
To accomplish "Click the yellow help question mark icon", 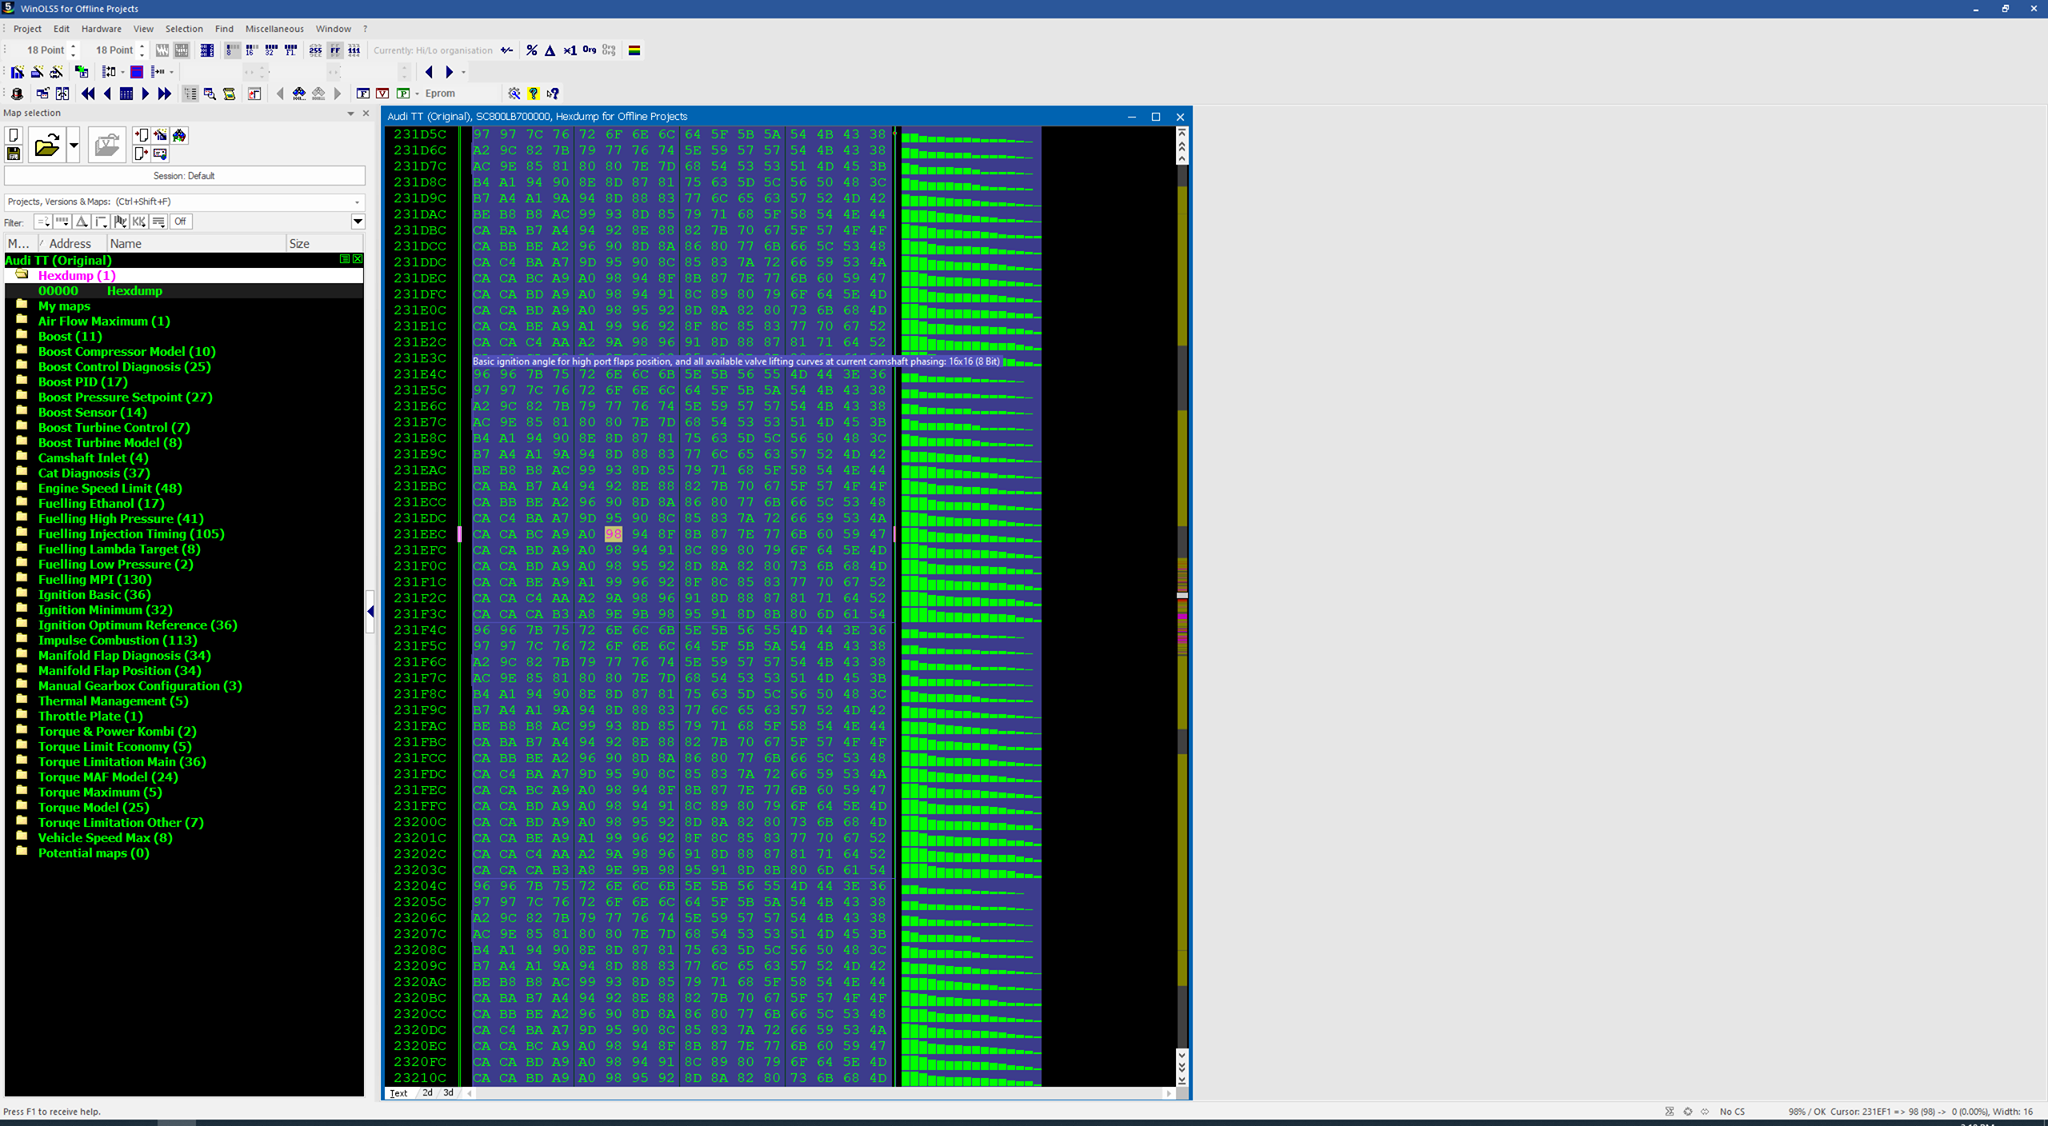I will [x=533, y=94].
